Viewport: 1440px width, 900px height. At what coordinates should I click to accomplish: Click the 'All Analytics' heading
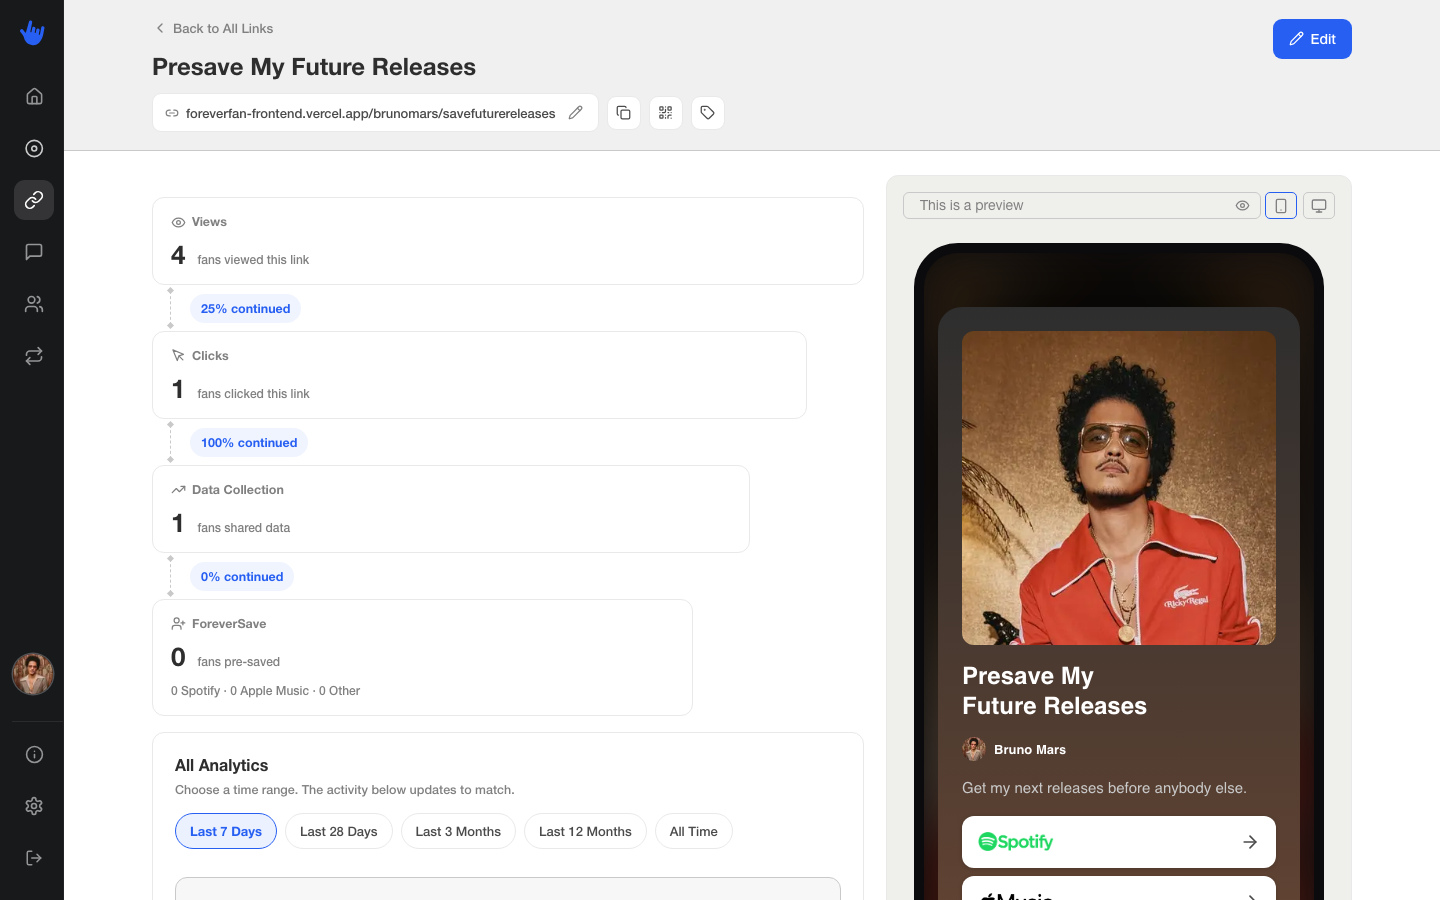pos(222,765)
